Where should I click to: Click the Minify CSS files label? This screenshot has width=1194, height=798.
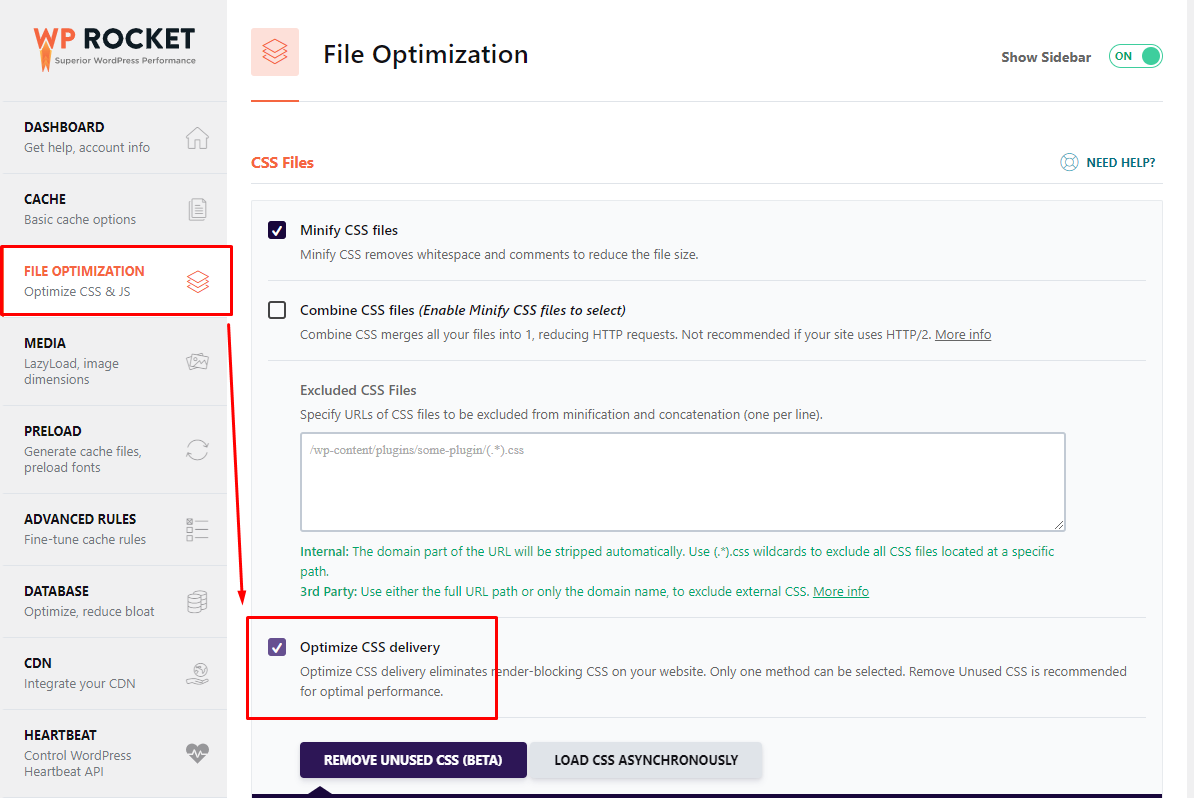tap(349, 230)
